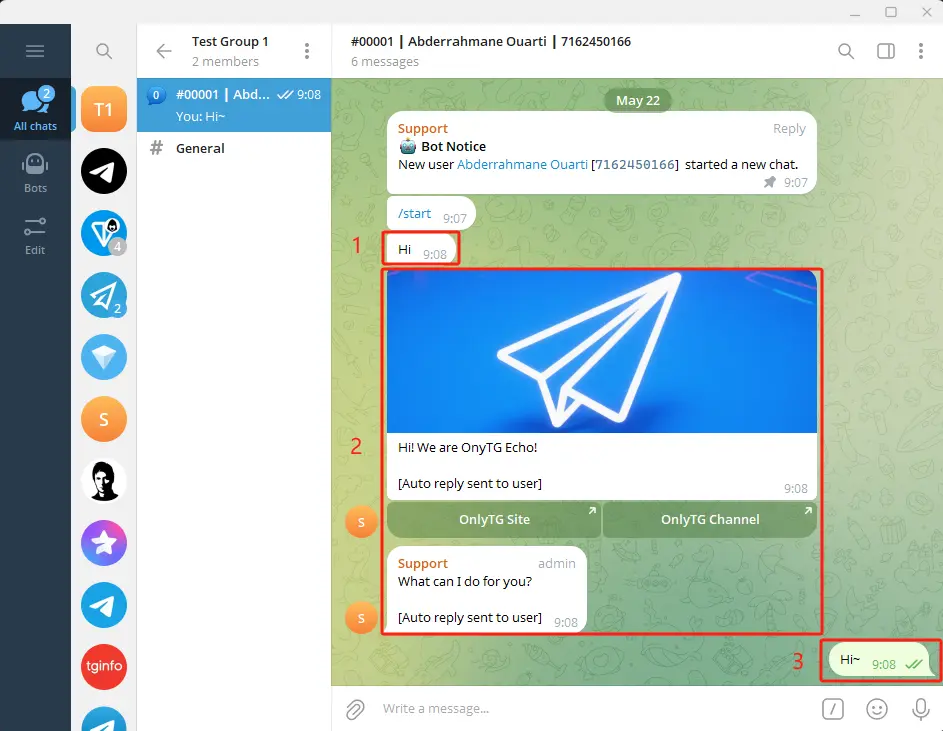Open the main hamburger menu
The height and width of the screenshot is (731, 943).
[x=35, y=50]
